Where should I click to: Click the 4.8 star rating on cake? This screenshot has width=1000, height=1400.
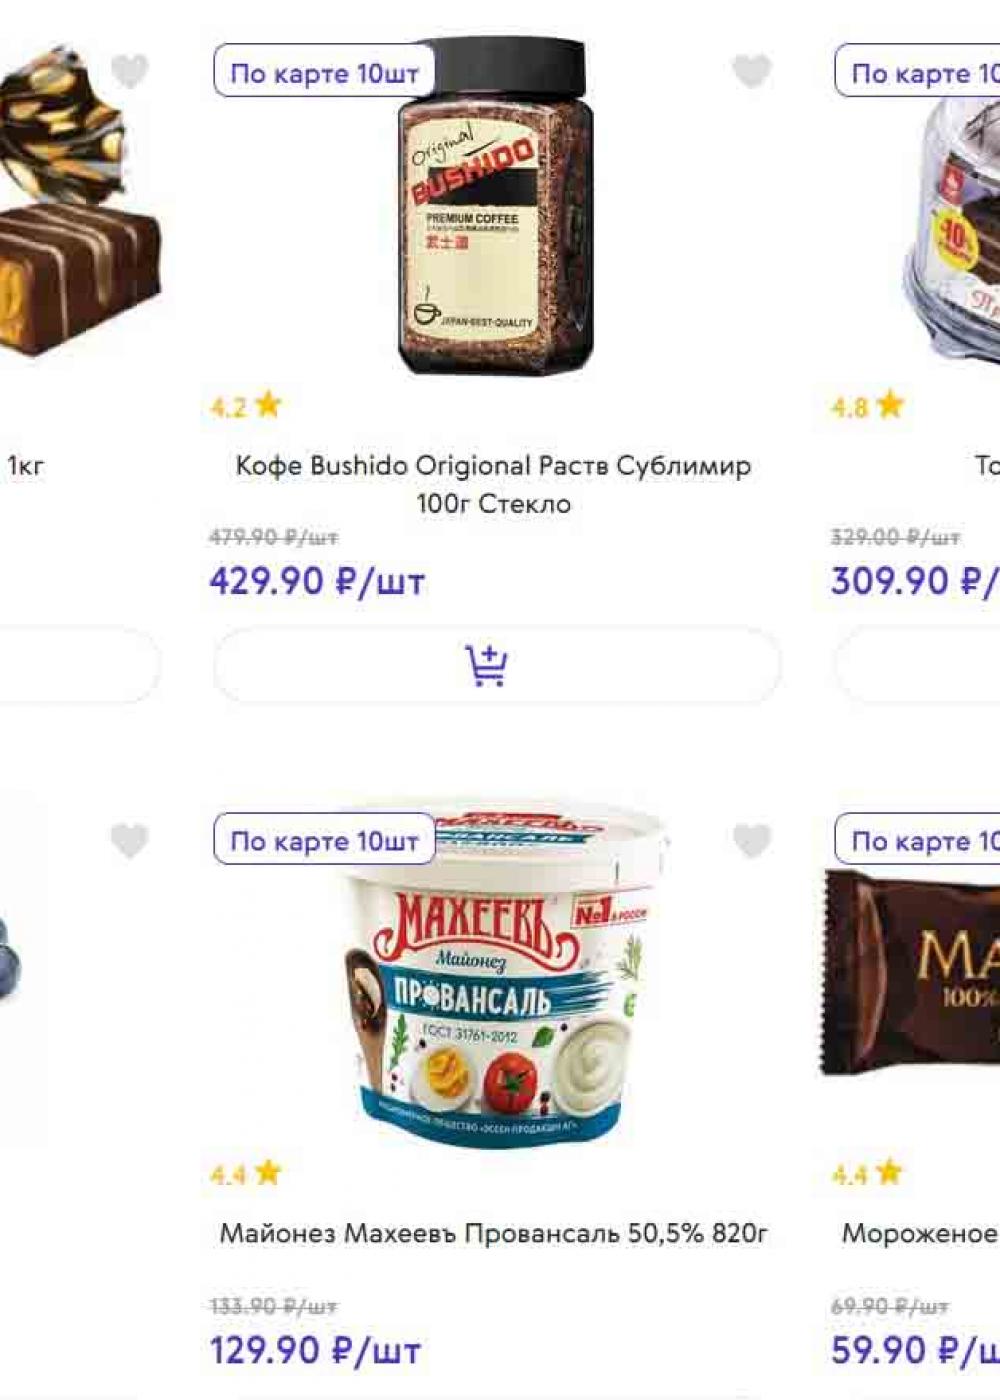tap(868, 406)
